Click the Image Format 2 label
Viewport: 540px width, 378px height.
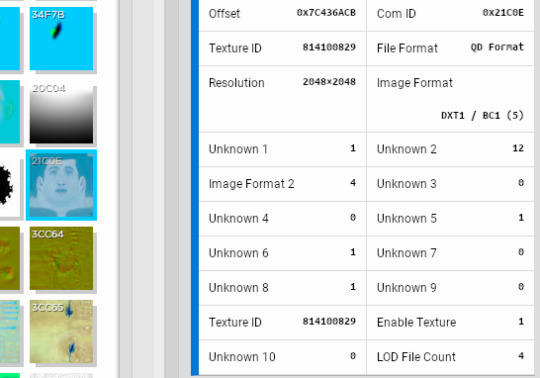[x=251, y=184]
